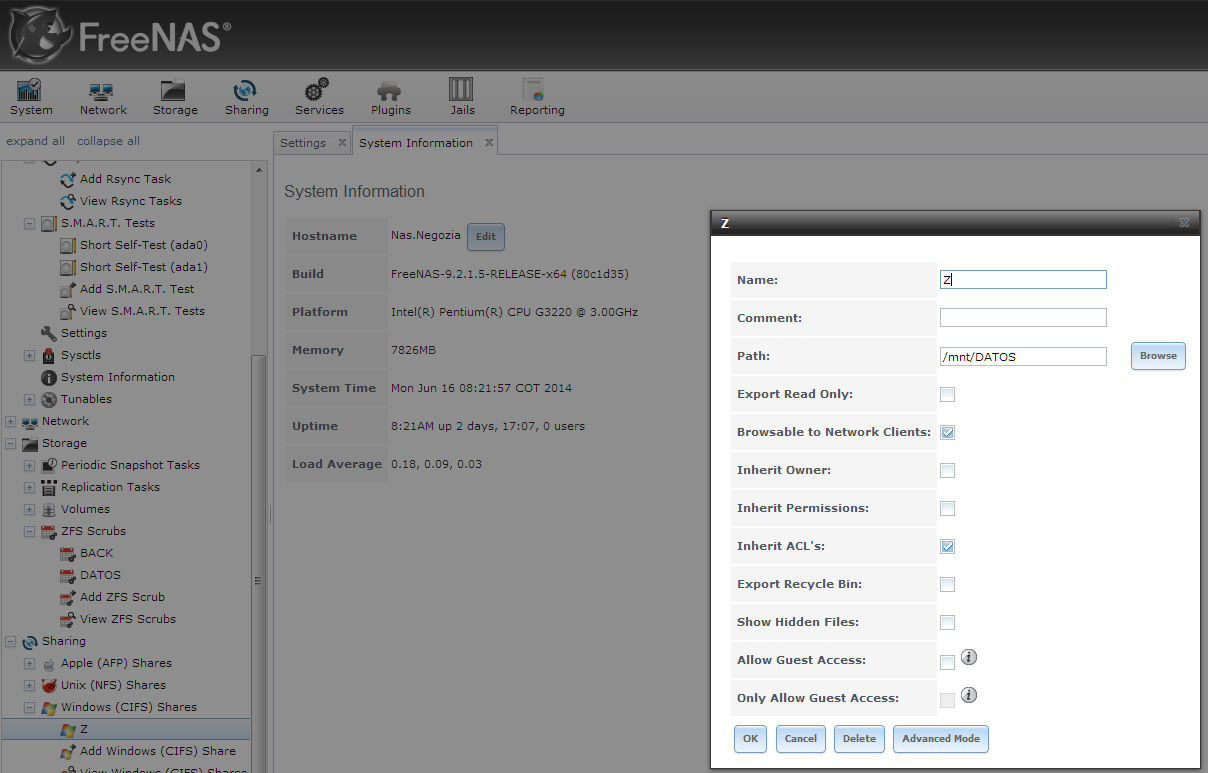Expand the Replication Tasks node
This screenshot has height=773, width=1208.
[29, 487]
